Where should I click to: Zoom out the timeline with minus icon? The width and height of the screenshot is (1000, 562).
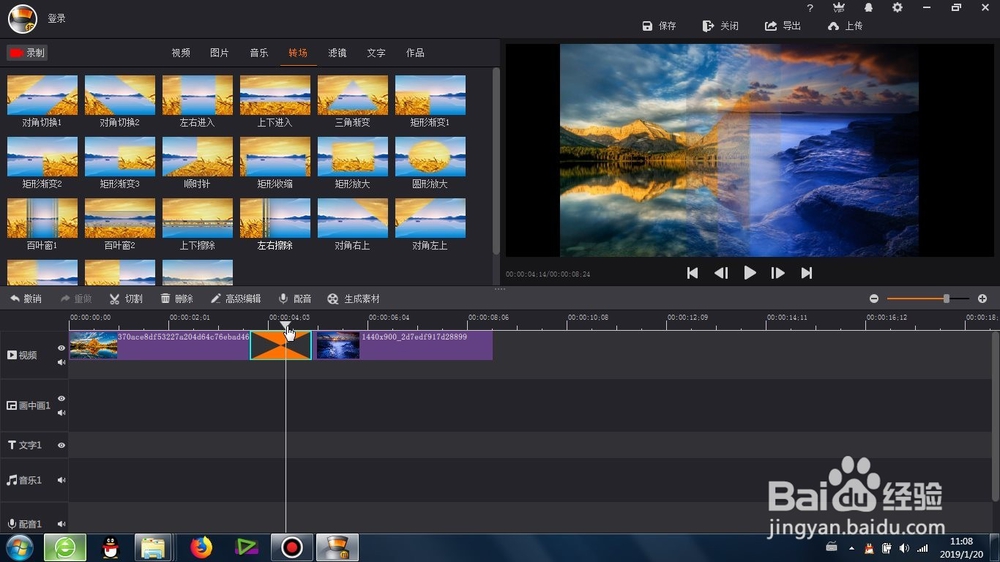click(874, 299)
